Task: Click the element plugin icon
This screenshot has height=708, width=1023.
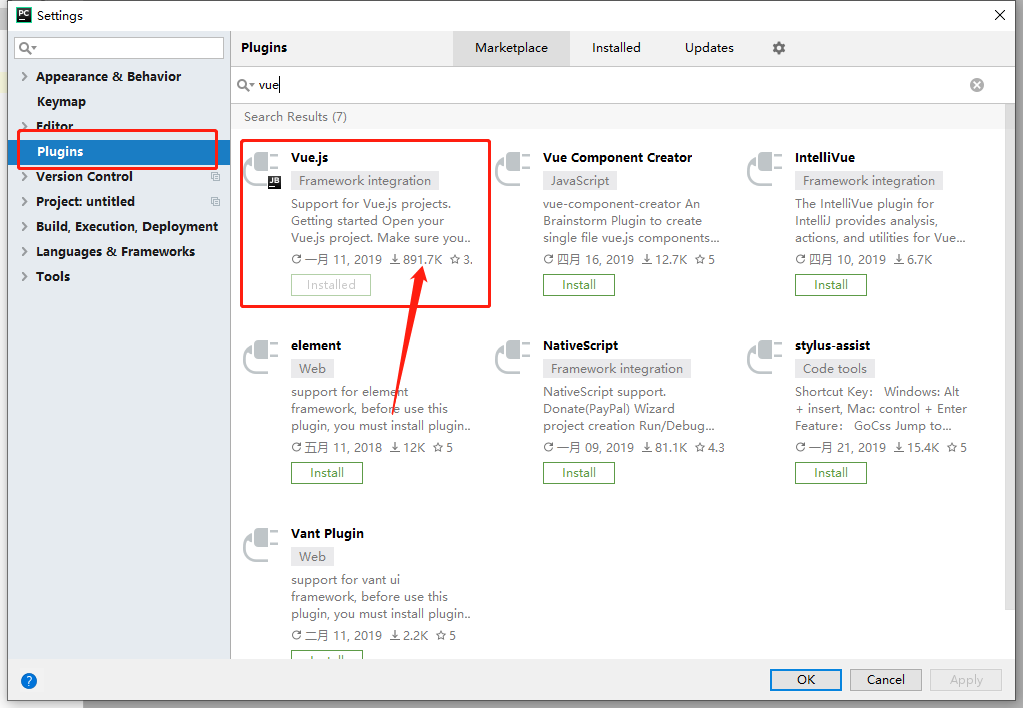Action: coord(261,356)
